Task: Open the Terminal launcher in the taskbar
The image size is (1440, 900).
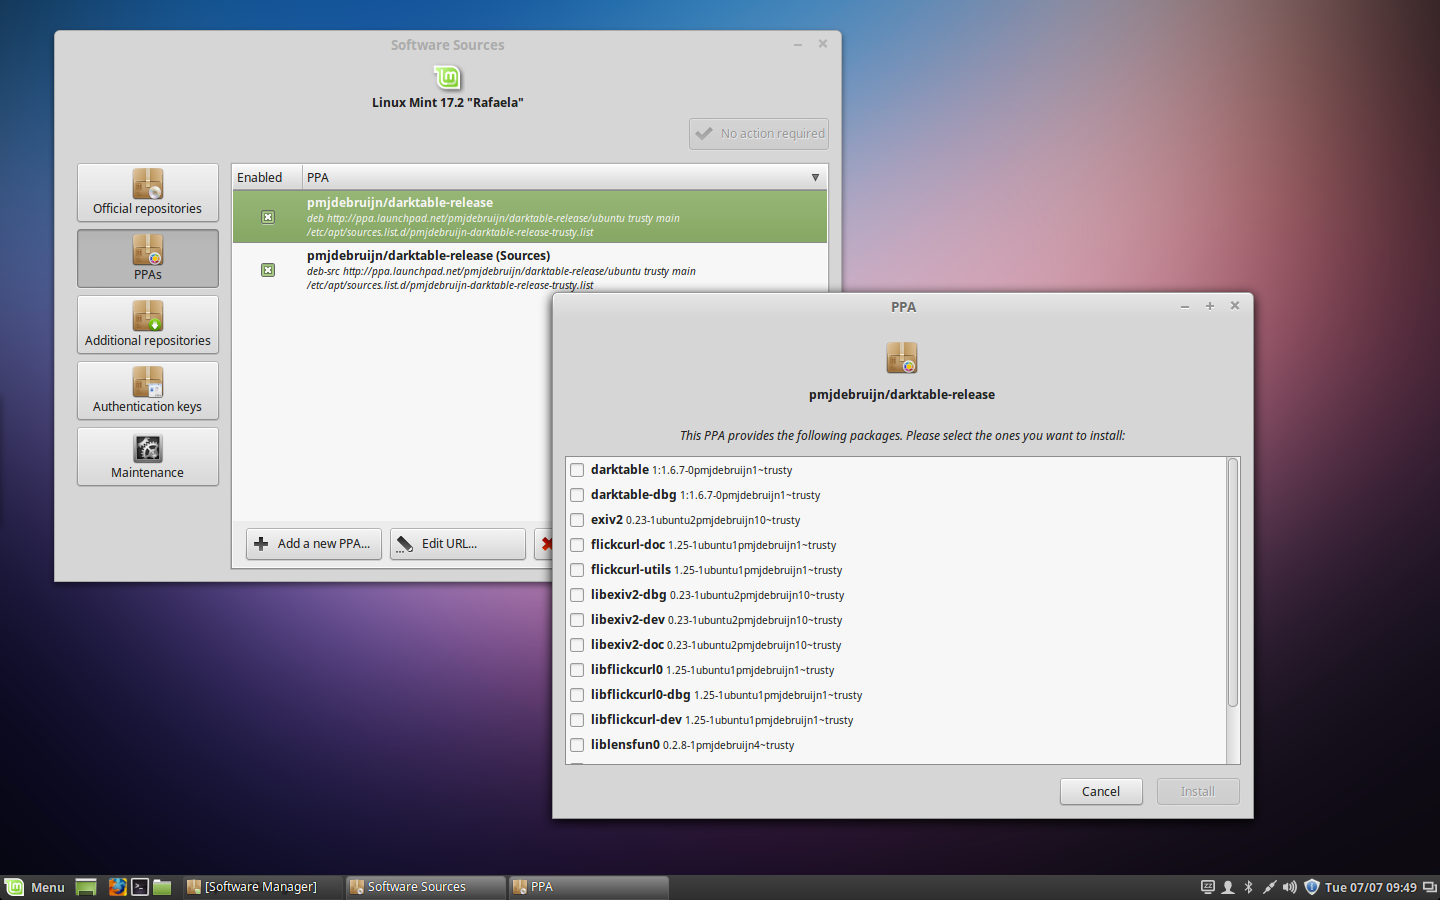Action: pos(140,887)
